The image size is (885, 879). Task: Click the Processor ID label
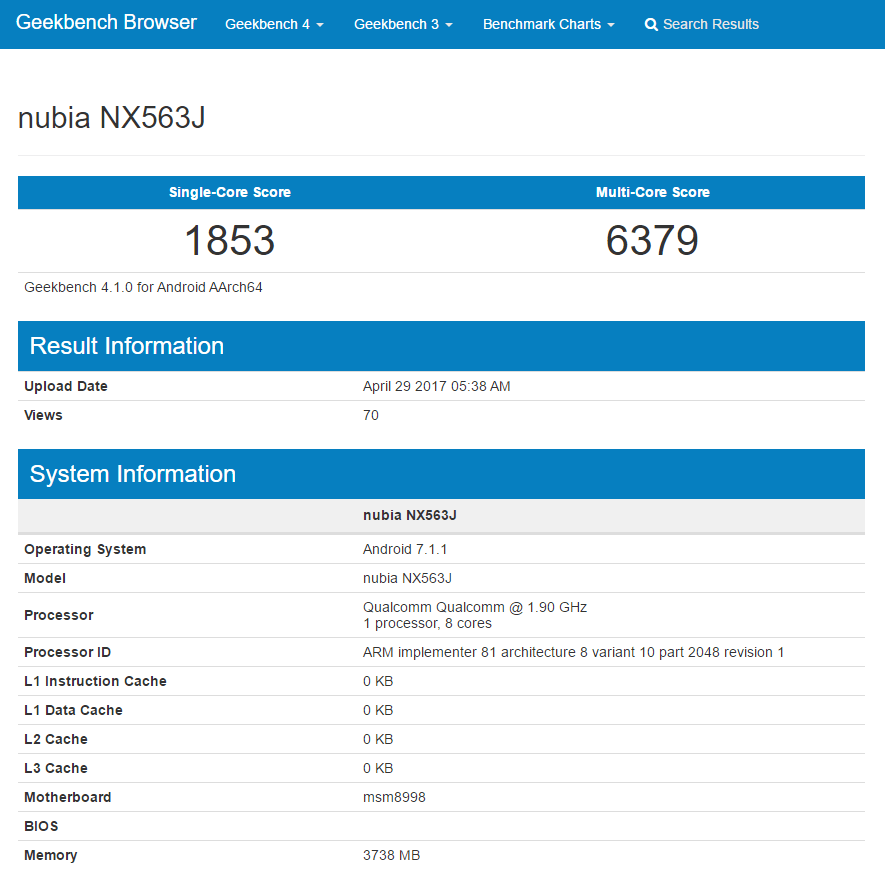68,652
